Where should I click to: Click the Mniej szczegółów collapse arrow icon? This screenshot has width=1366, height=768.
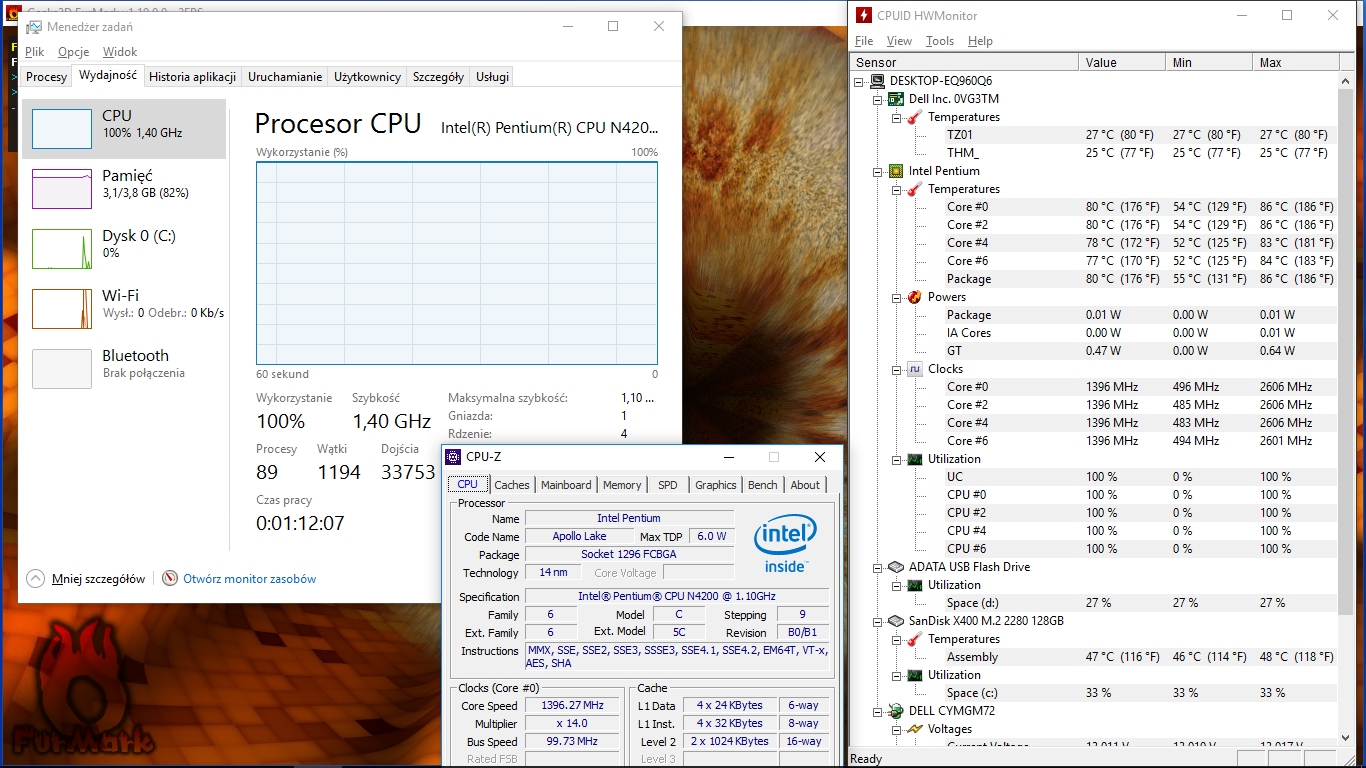tap(36, 578)
